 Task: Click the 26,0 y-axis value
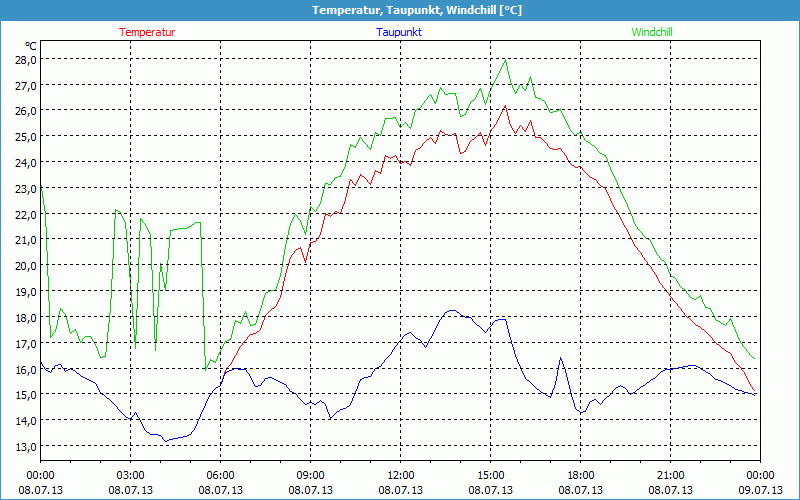[27, 111]
